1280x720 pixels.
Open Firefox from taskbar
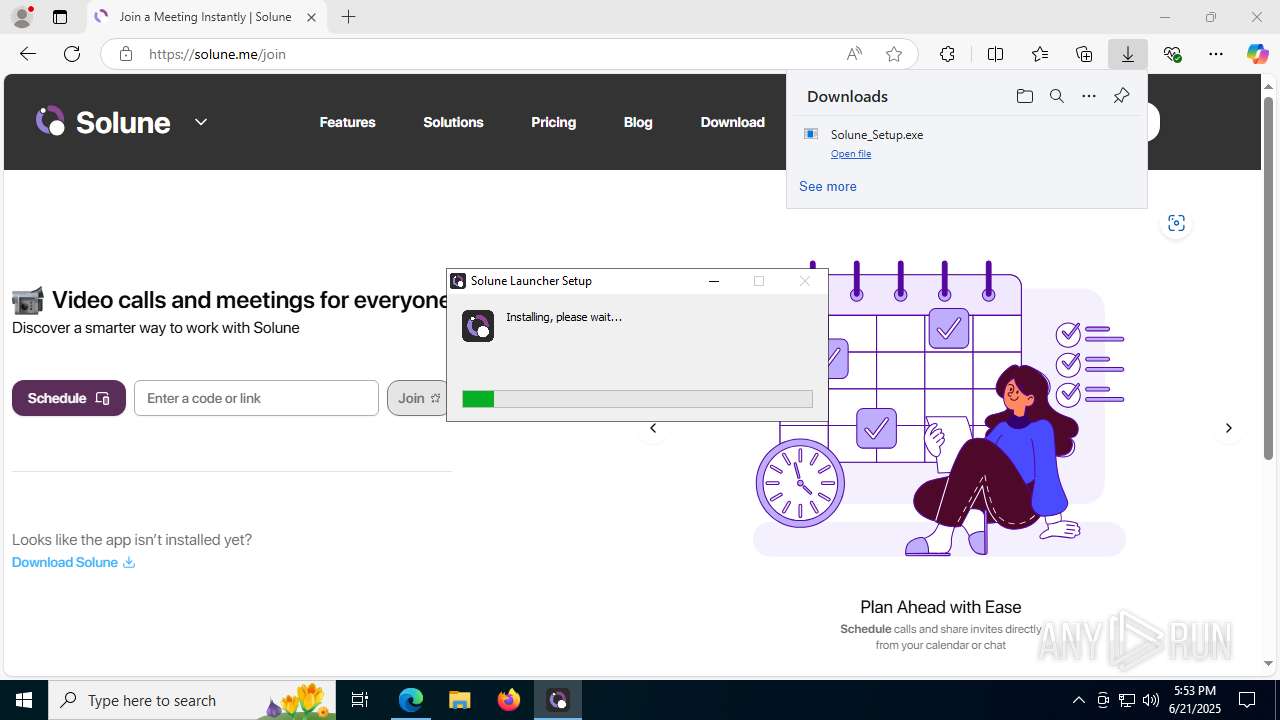[509, 700]
